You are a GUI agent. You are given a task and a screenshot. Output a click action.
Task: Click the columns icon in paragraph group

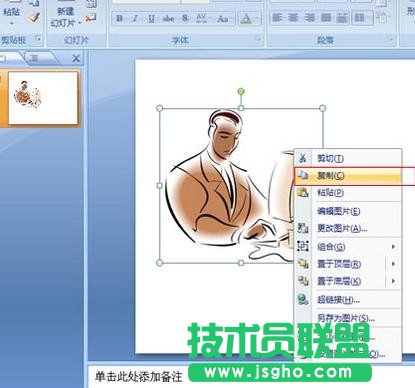tap(359, 18)
